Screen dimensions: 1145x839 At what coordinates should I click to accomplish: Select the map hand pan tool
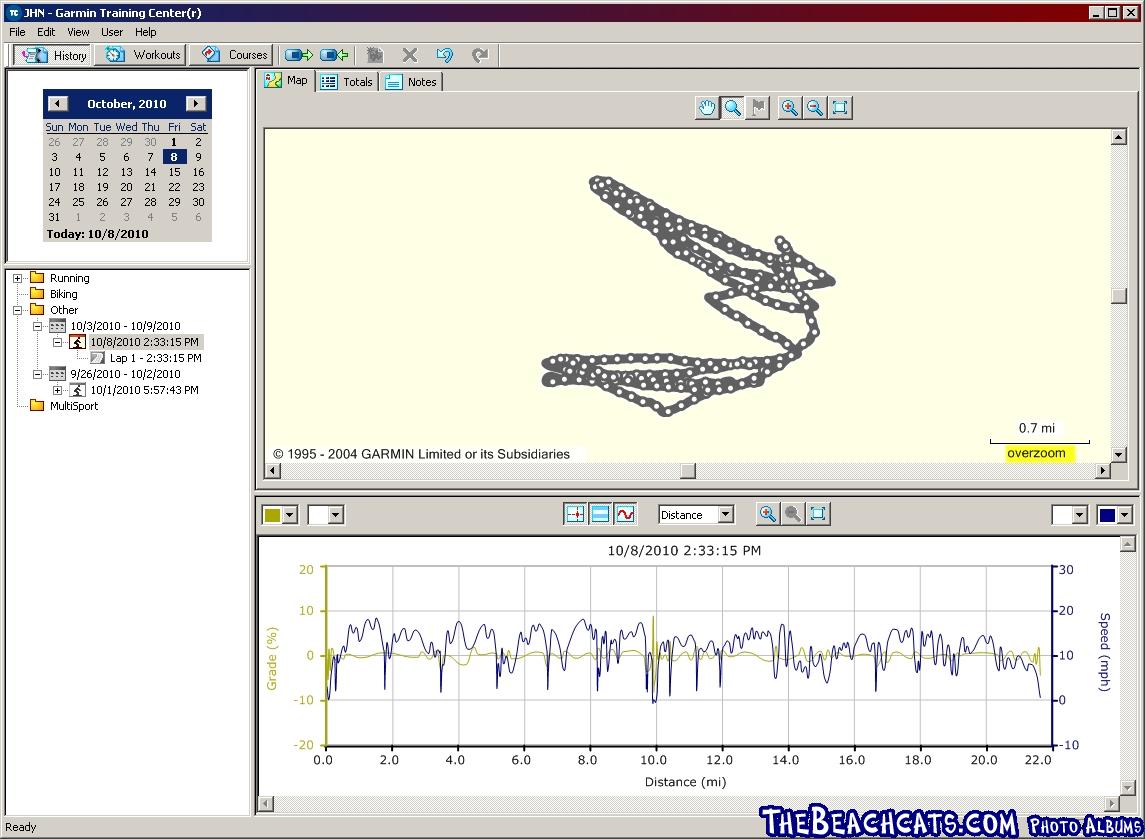pyautogui.click(x=707, y=108)
